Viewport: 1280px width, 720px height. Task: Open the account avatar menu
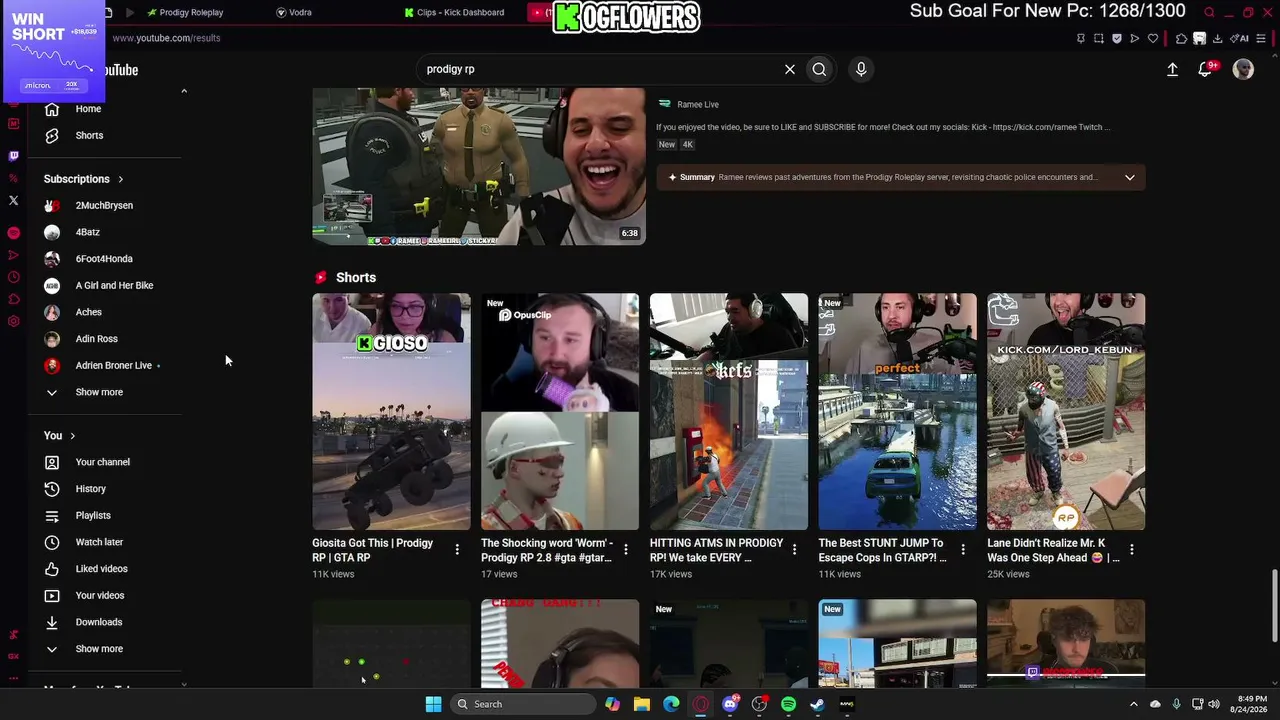point(1243,69)
